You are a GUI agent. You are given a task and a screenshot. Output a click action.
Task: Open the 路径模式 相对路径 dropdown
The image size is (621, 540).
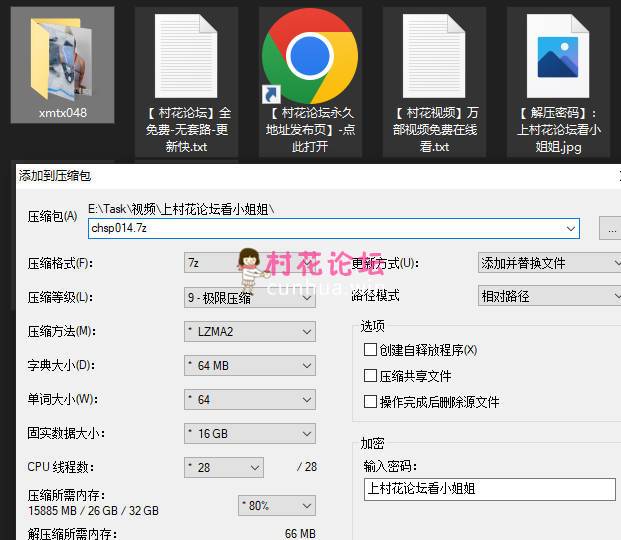point(549,296)
